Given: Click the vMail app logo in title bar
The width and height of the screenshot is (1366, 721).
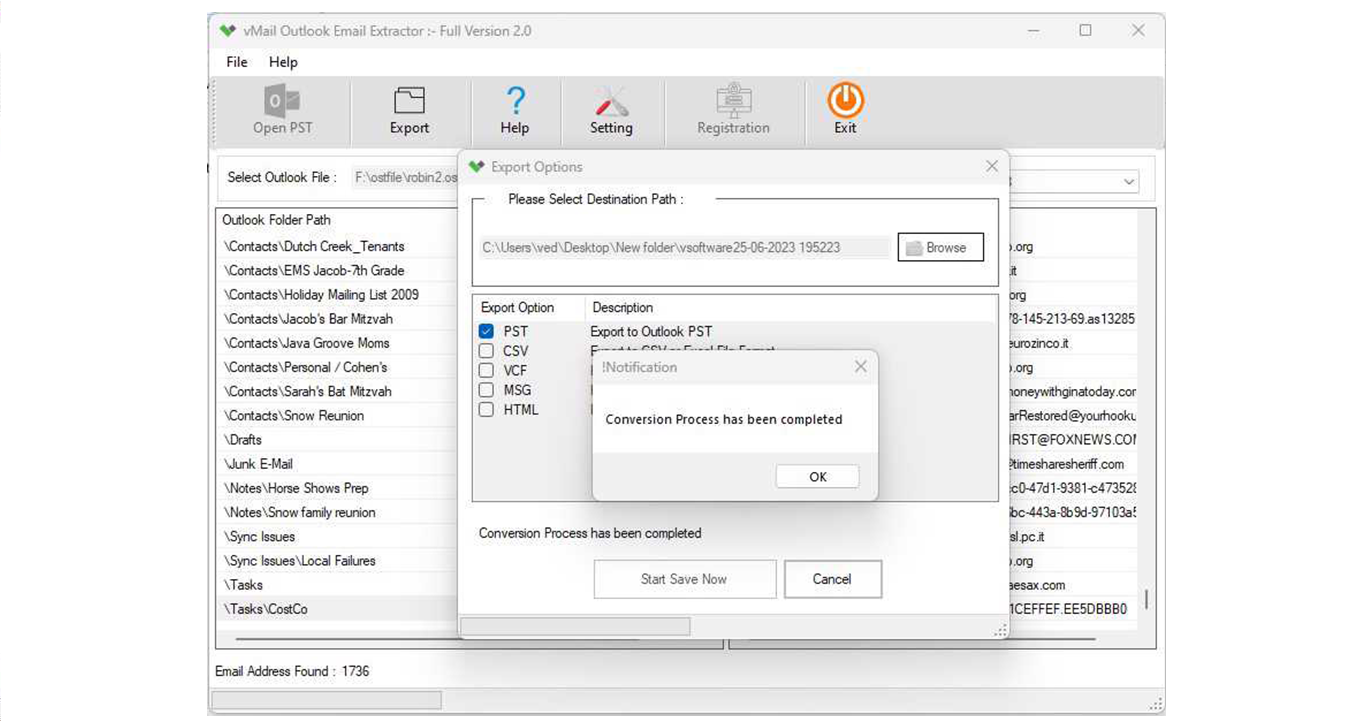Looking at the screenshot, I should pyautogui.click(x=229, y=31).
